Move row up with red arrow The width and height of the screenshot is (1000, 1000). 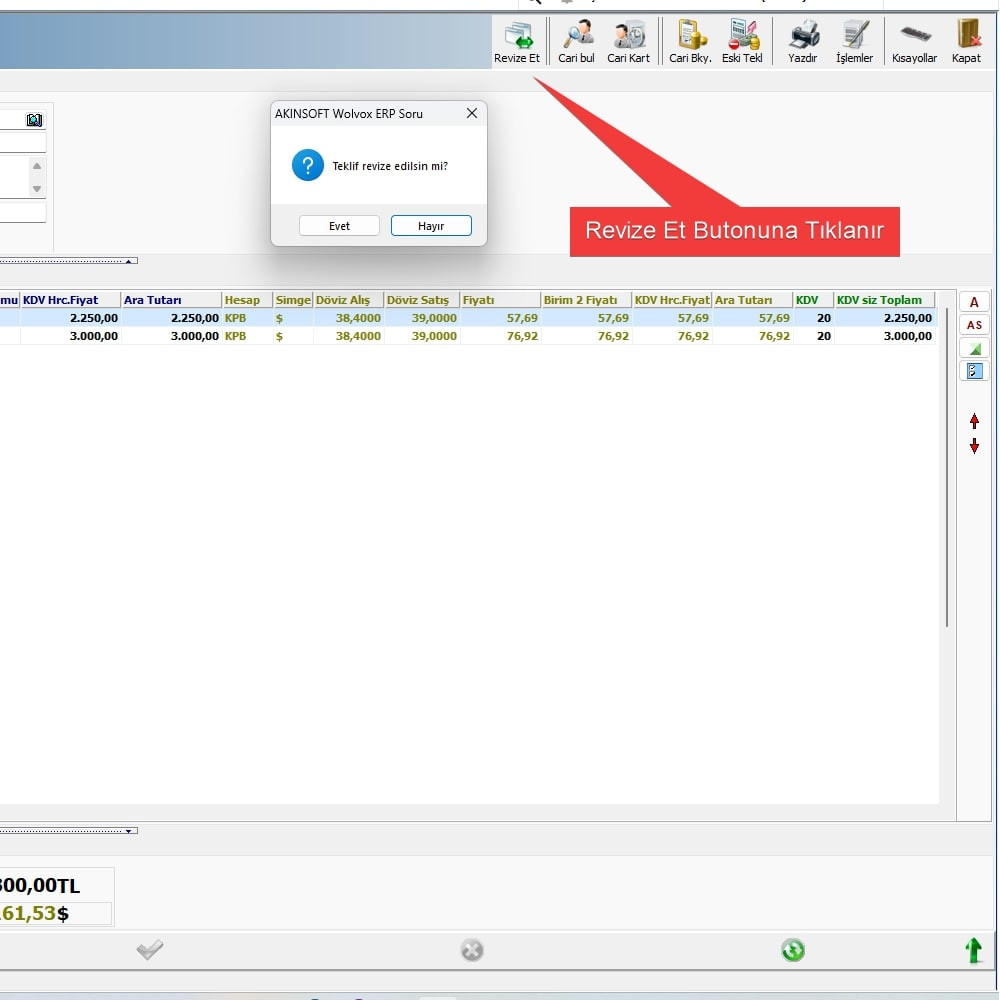(974, 422)
